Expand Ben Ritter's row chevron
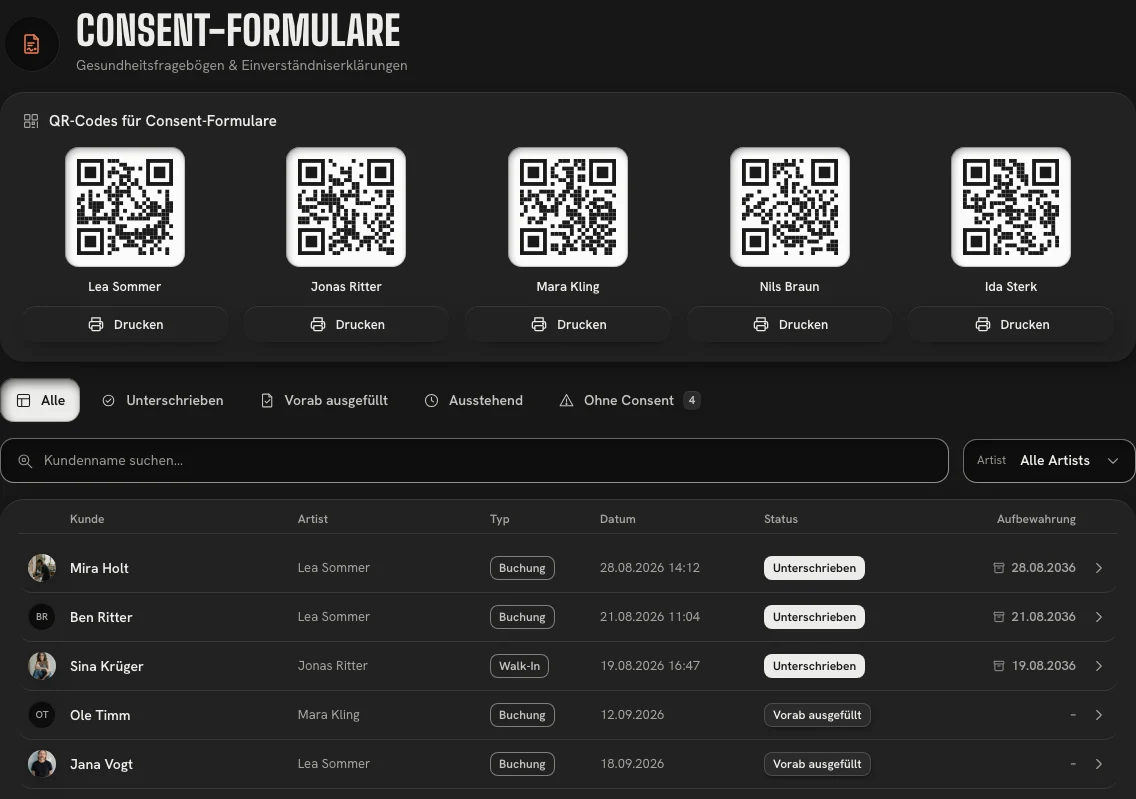1136x799 pixels. point(1099,617)
